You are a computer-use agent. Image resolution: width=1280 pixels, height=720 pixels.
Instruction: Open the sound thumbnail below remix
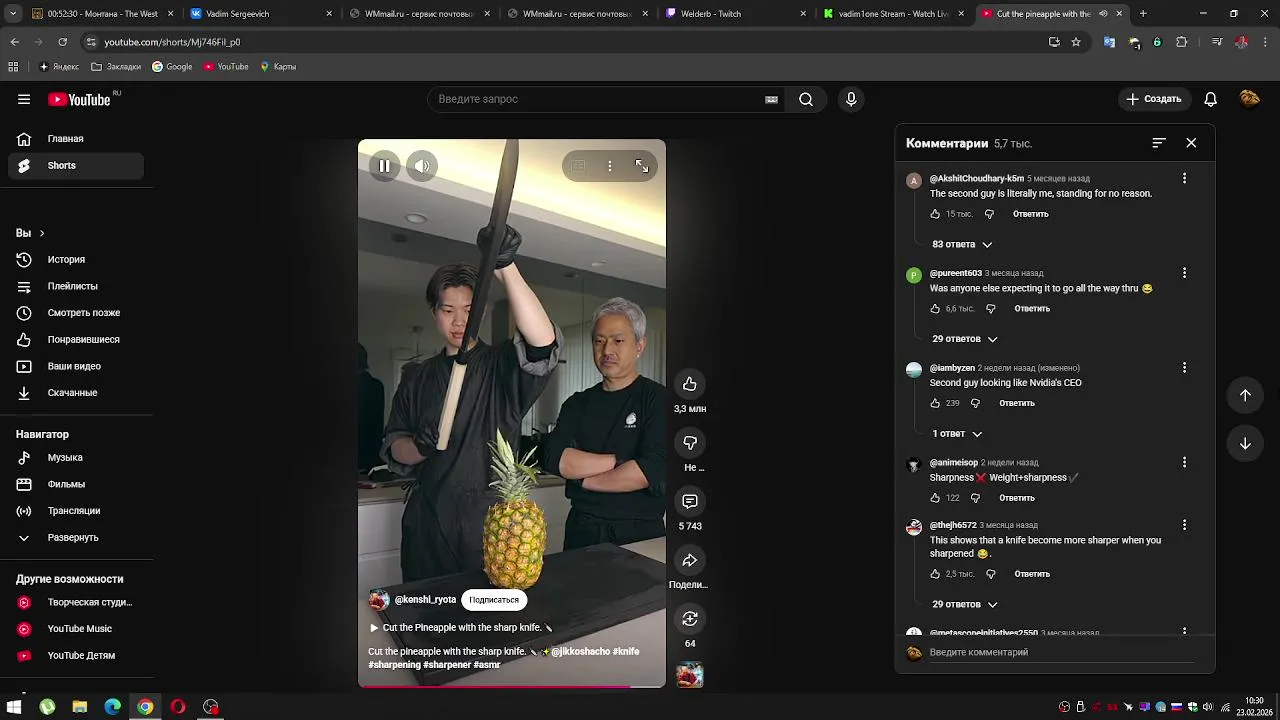click(x=690, y=675)
